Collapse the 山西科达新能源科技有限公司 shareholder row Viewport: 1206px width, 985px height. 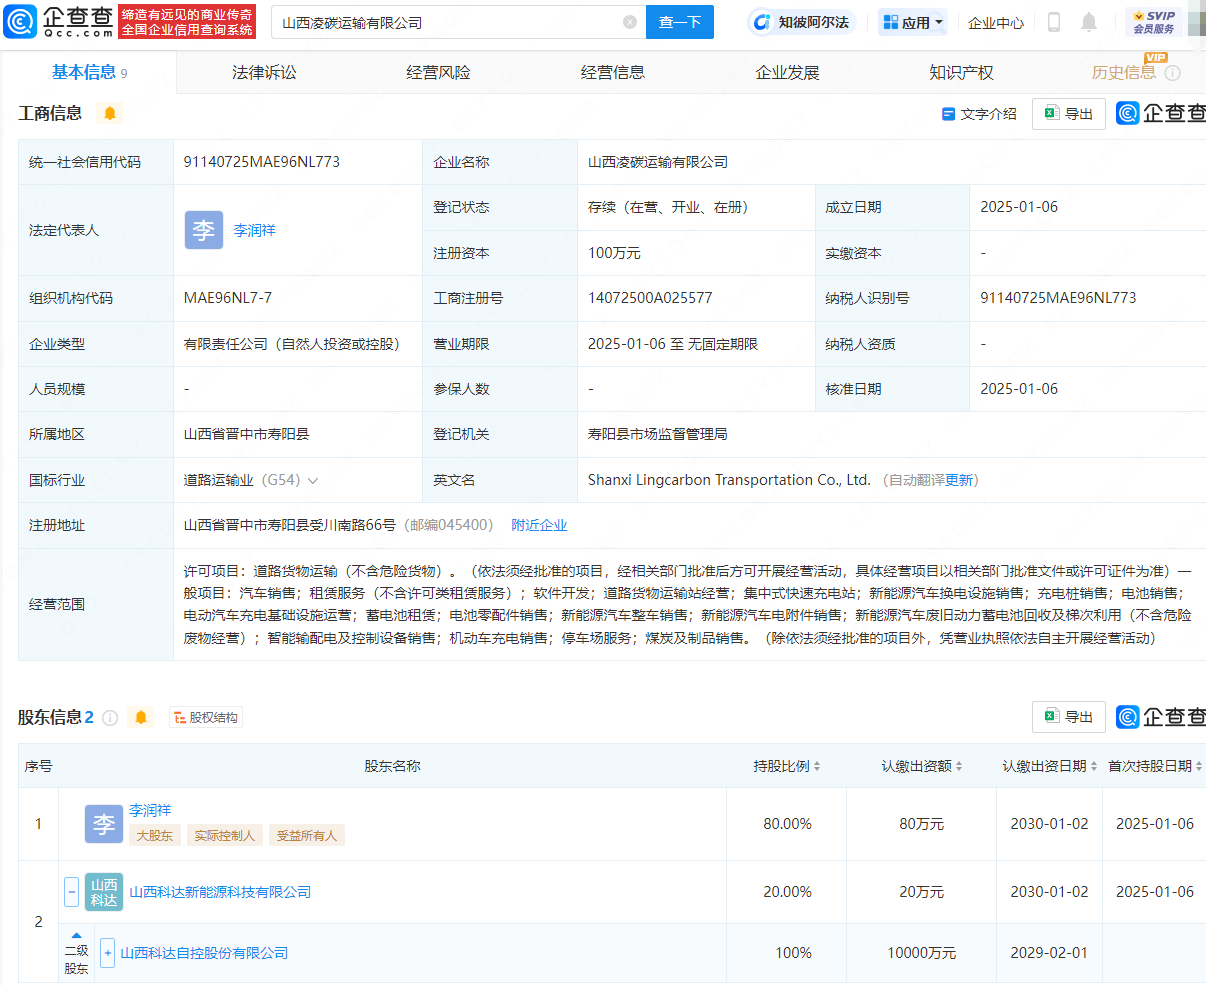(71, 892)
